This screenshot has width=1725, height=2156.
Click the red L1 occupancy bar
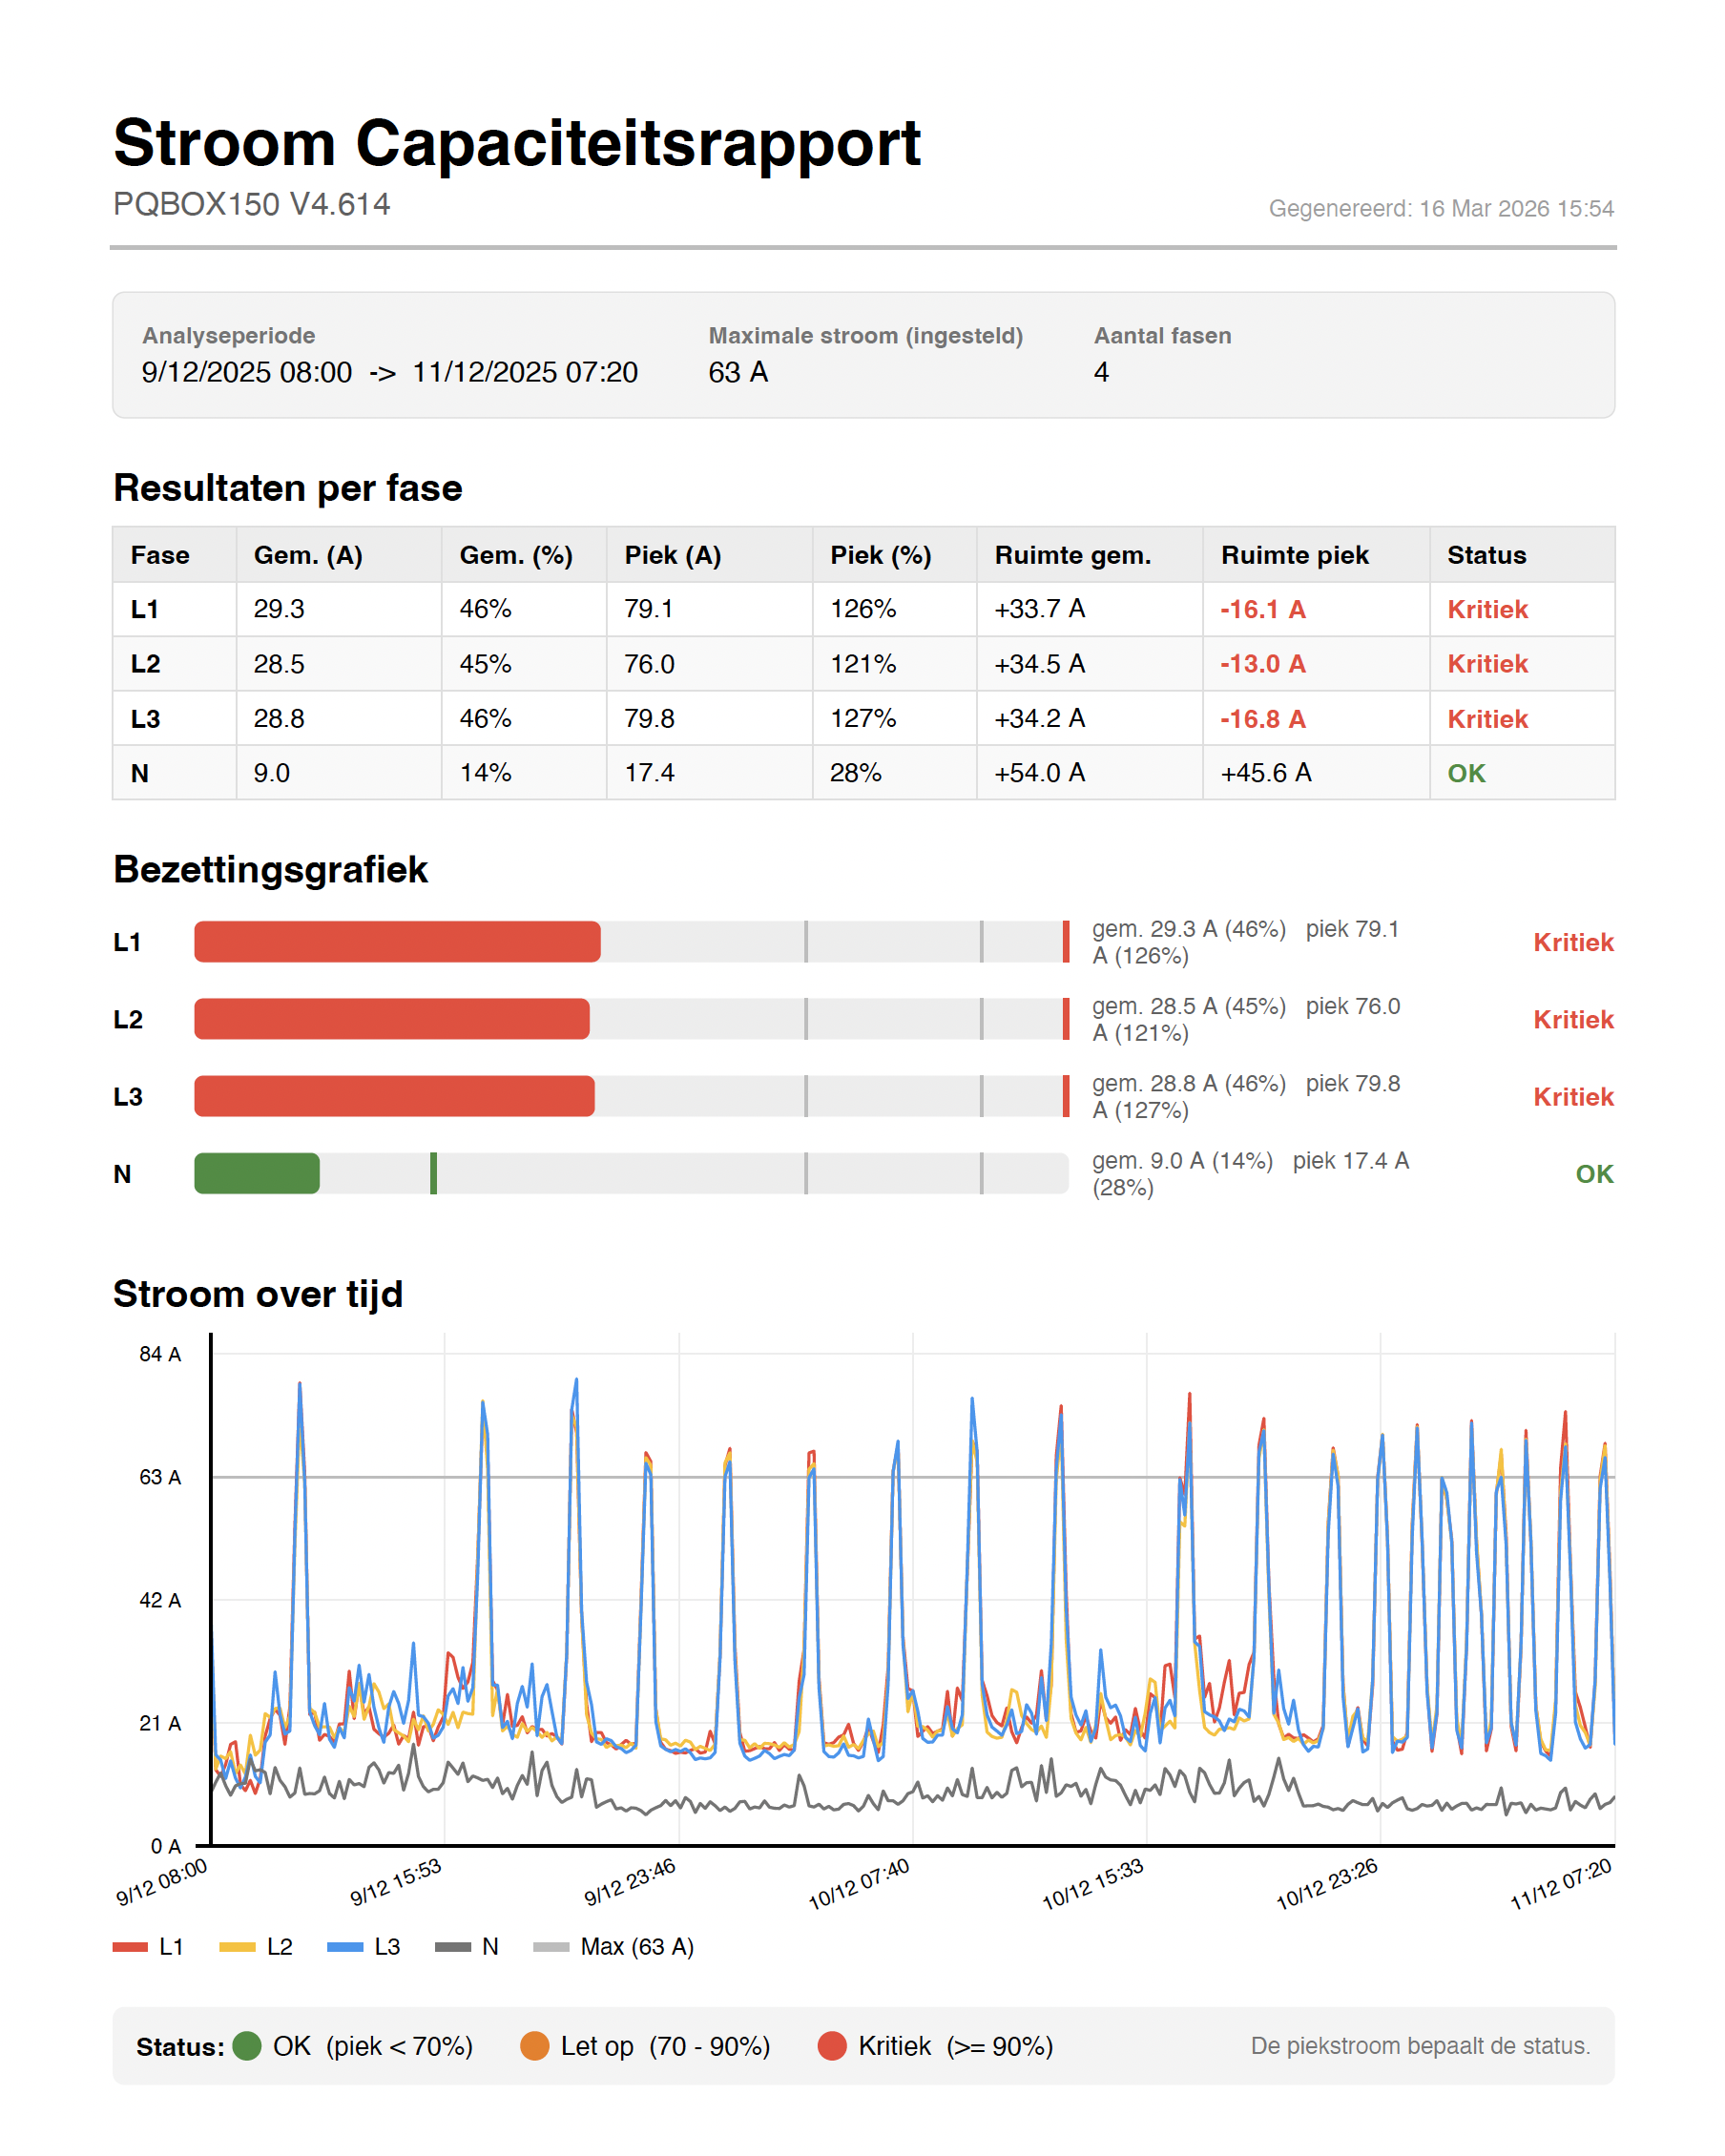point(397,942)
